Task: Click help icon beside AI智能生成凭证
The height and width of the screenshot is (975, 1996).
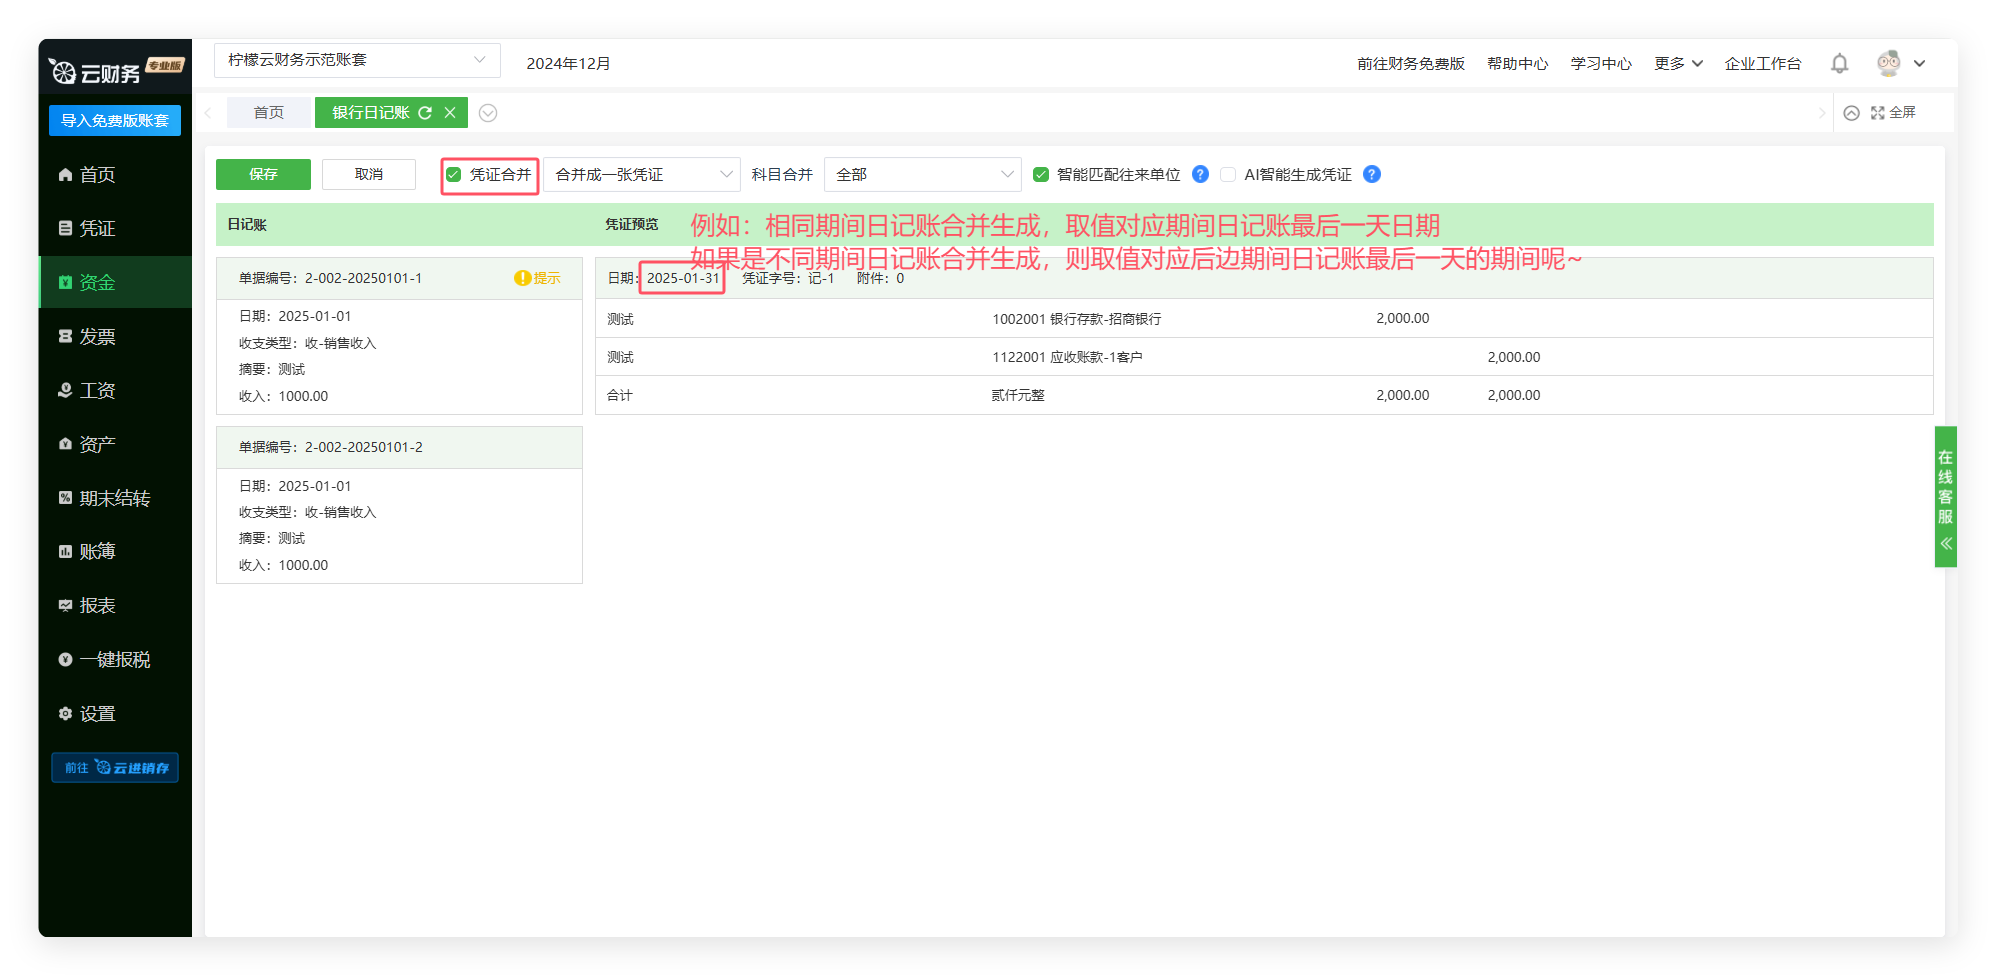Action: 1372,175
